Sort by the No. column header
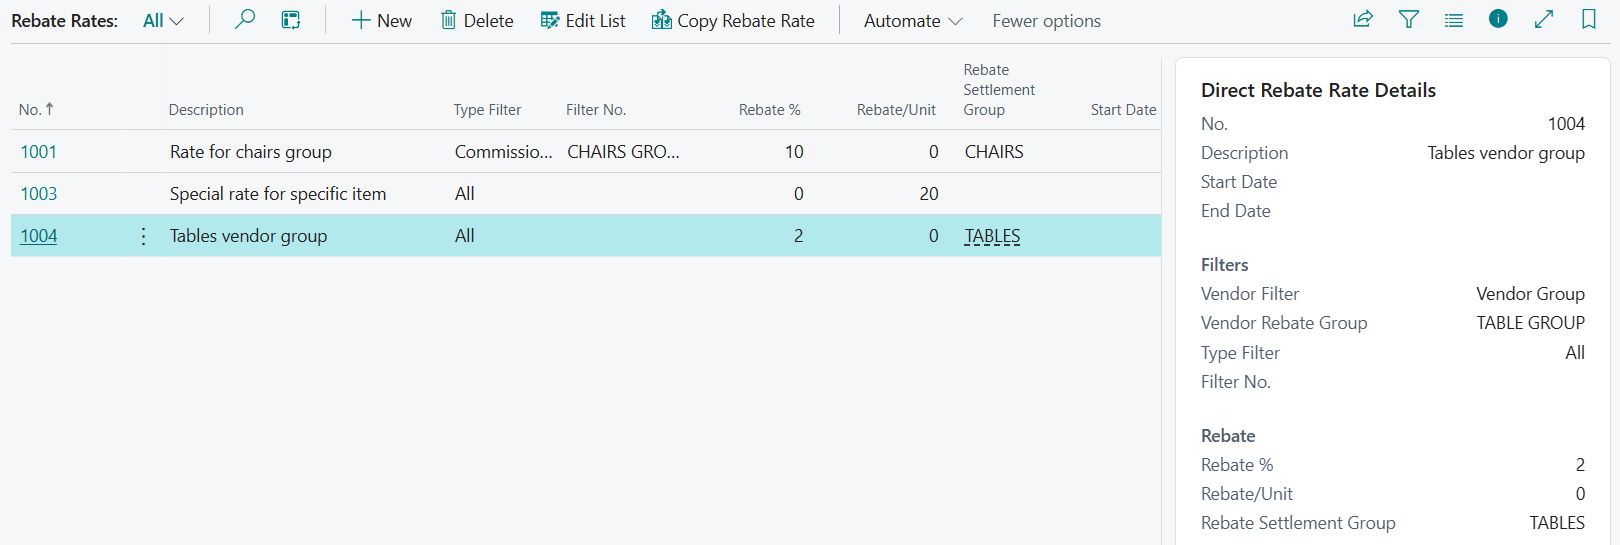1620x545 pixels. pos(30,110)
